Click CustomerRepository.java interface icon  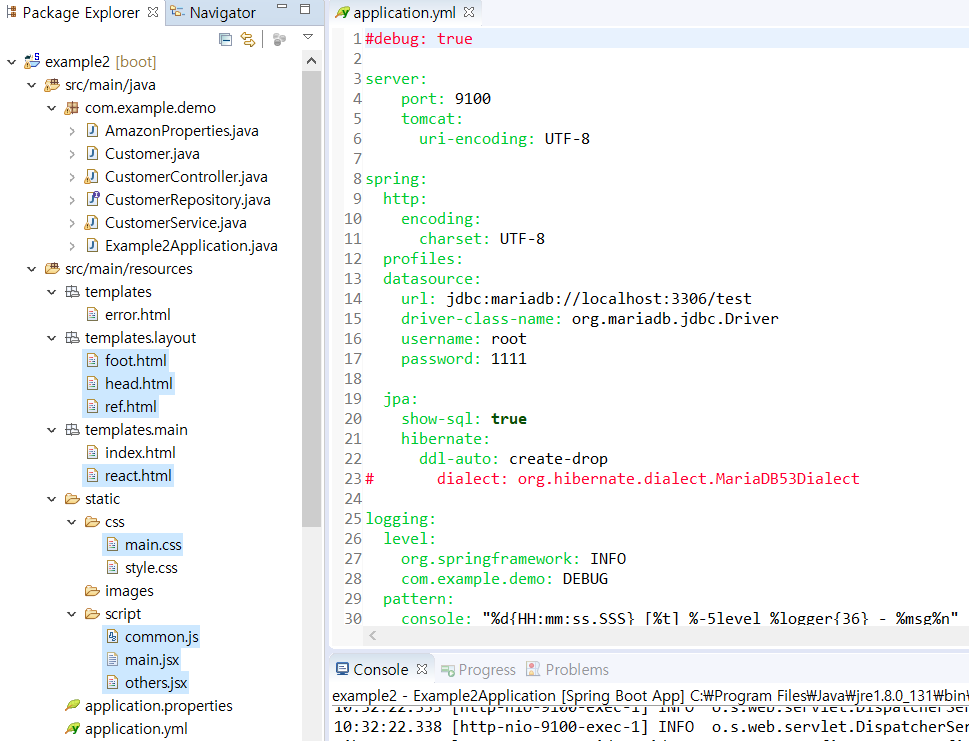point(93,199)
